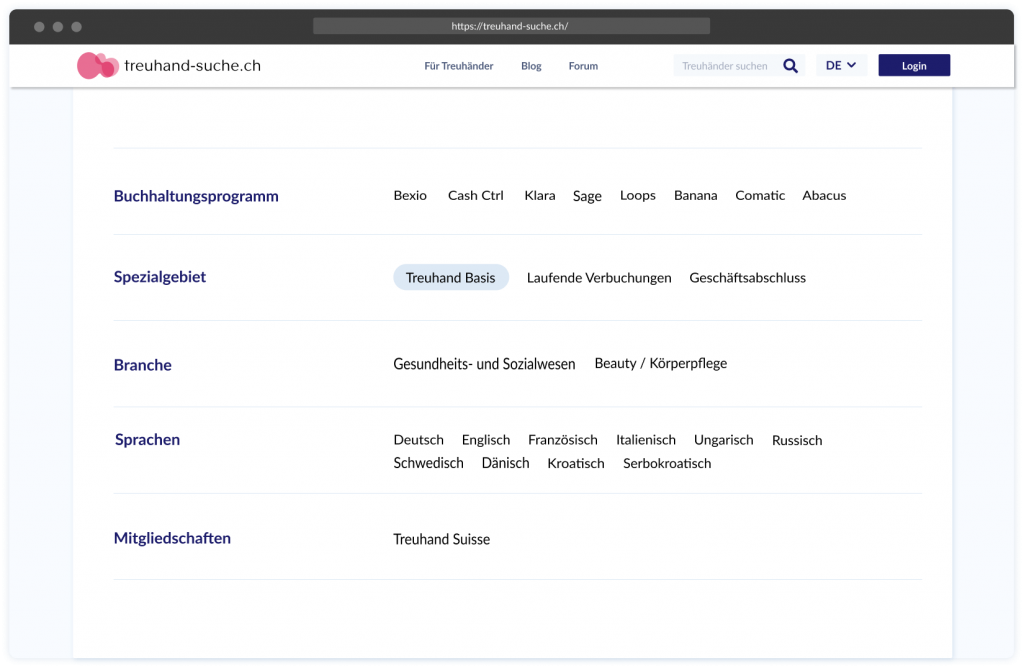Open the Forum link
1024x668 pixels.
point(583,66)
